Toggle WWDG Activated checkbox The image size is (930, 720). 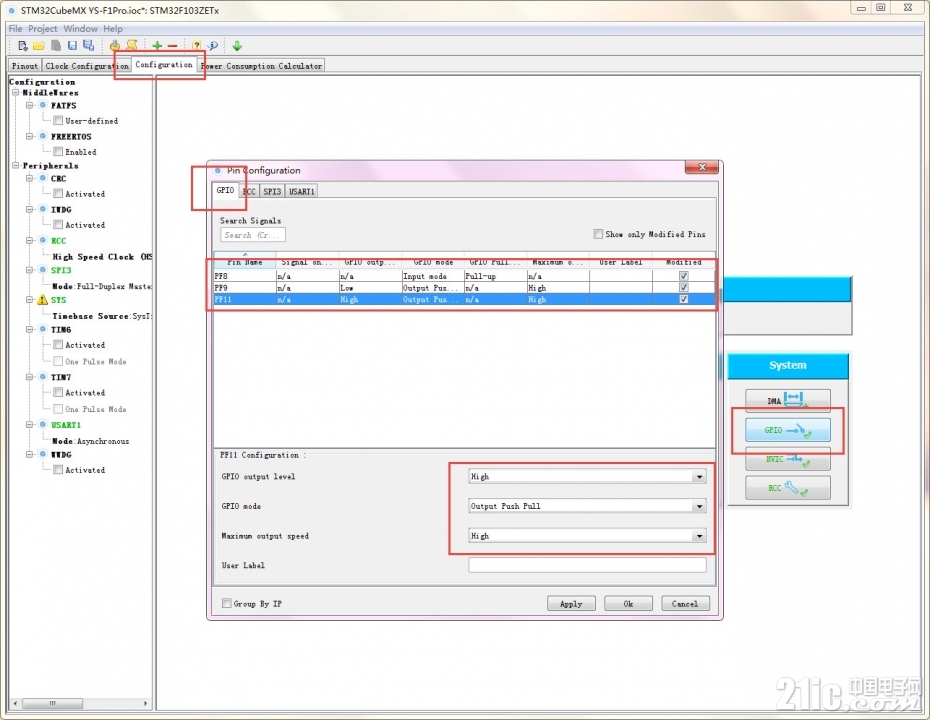pyautogui.click(x=58, y=470)
